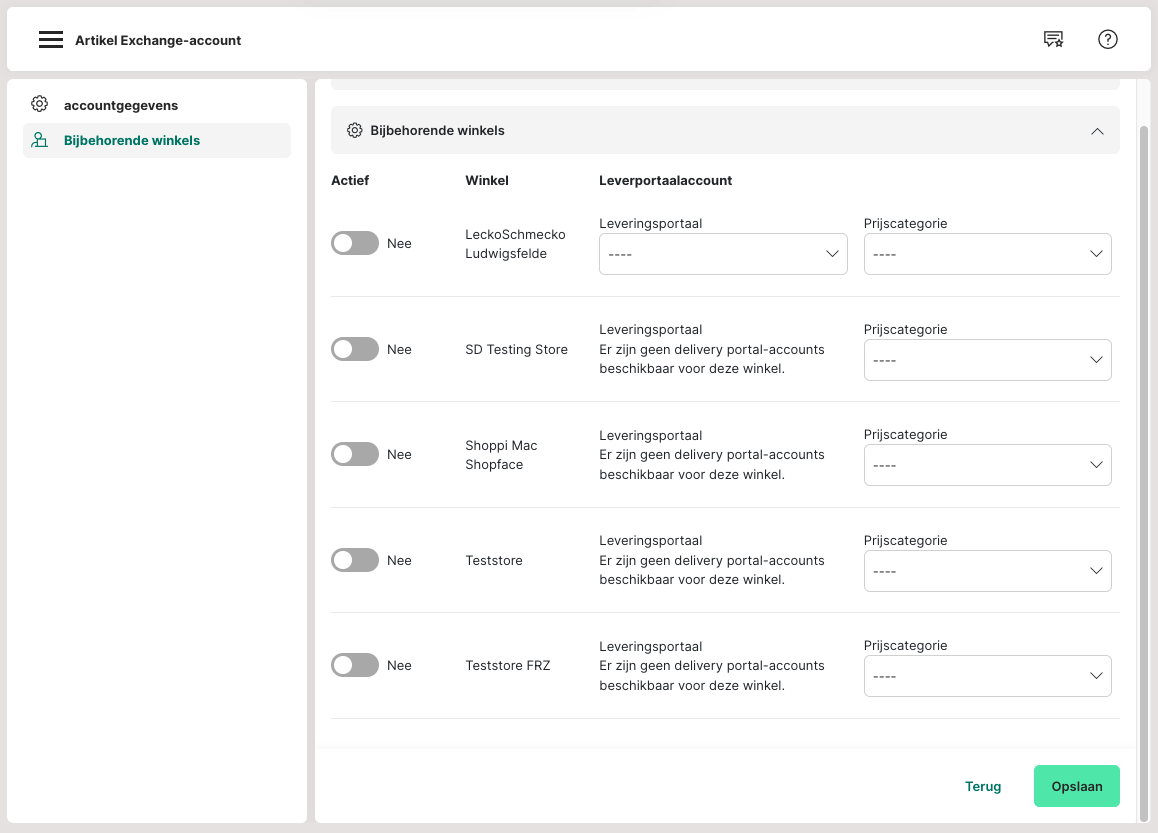The image size is (1158, 833).
Task: Collapse the Bijbehorende winkels section chevron
Action: 1097,131
